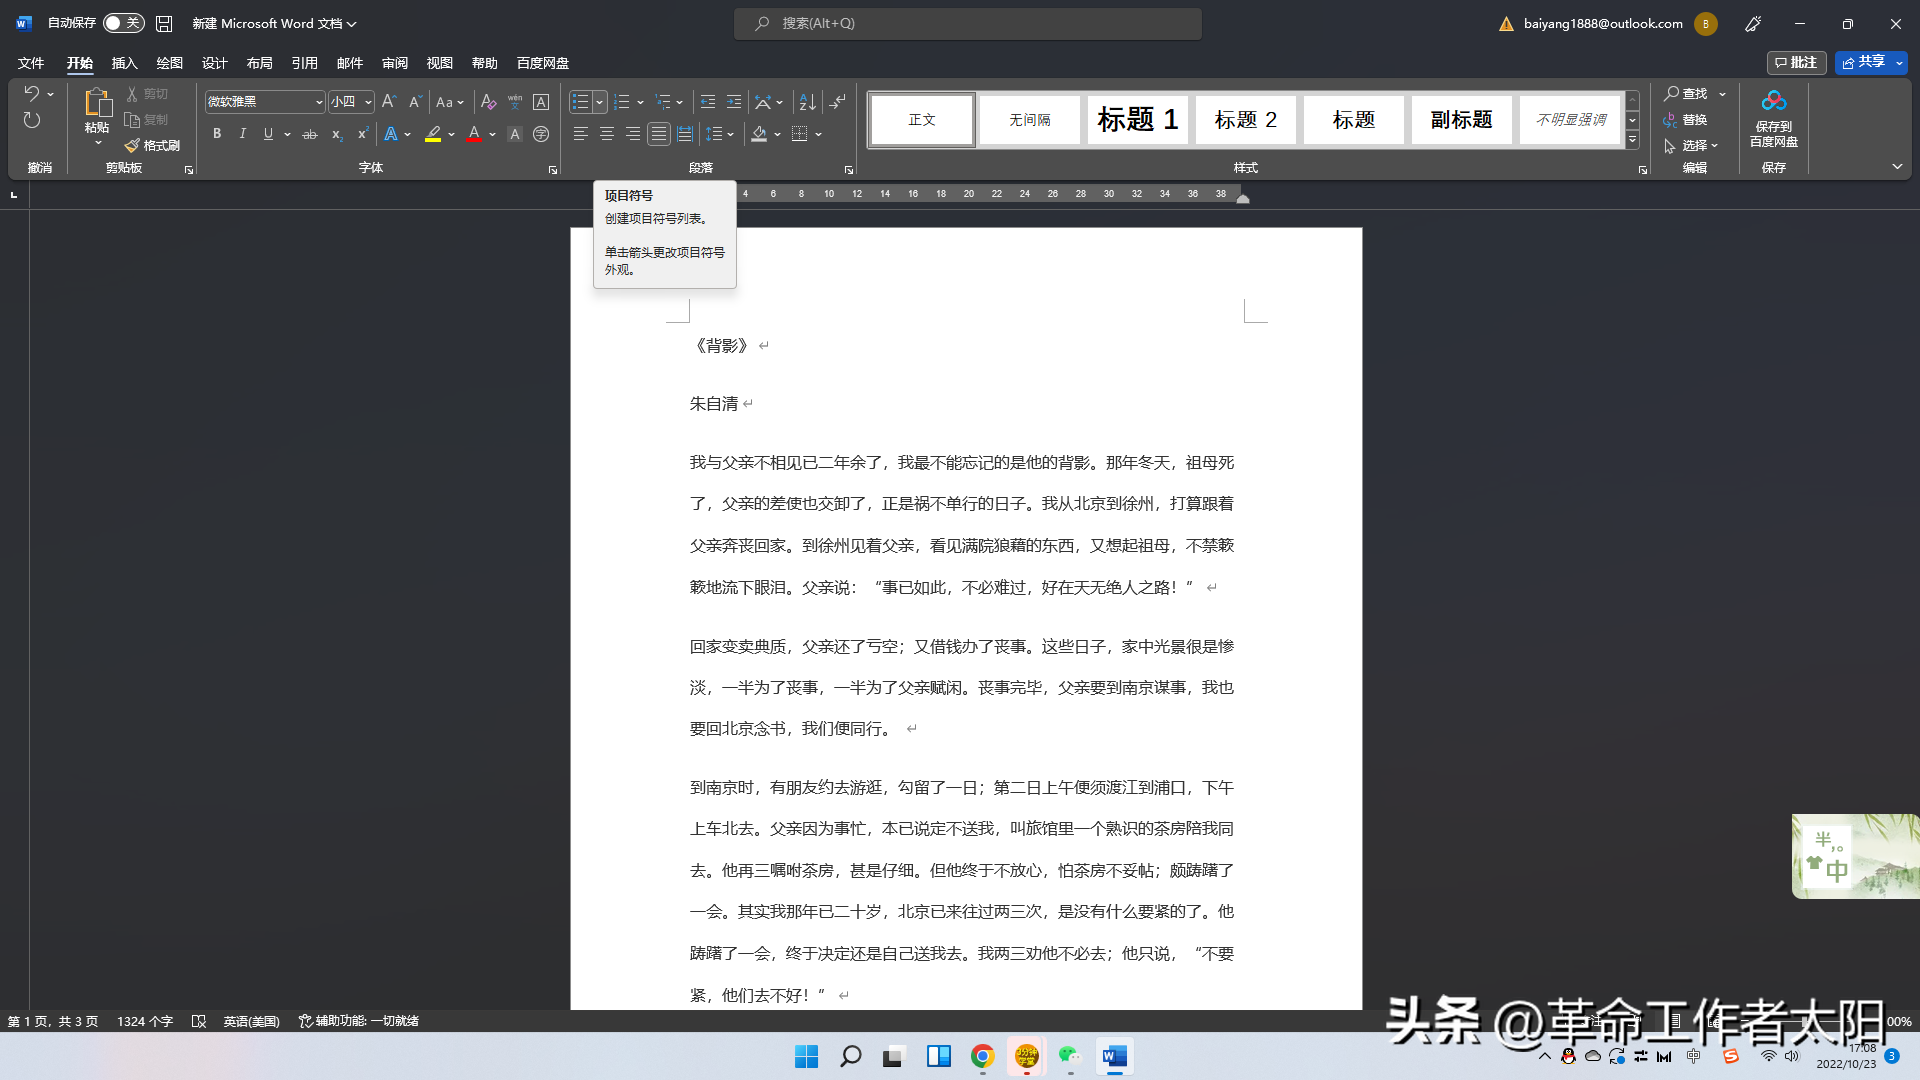Image resolution: width=1920 pixels, height=1080 pixels.
Task: Open the Insert ribbon tab
Action: point(124,63)
